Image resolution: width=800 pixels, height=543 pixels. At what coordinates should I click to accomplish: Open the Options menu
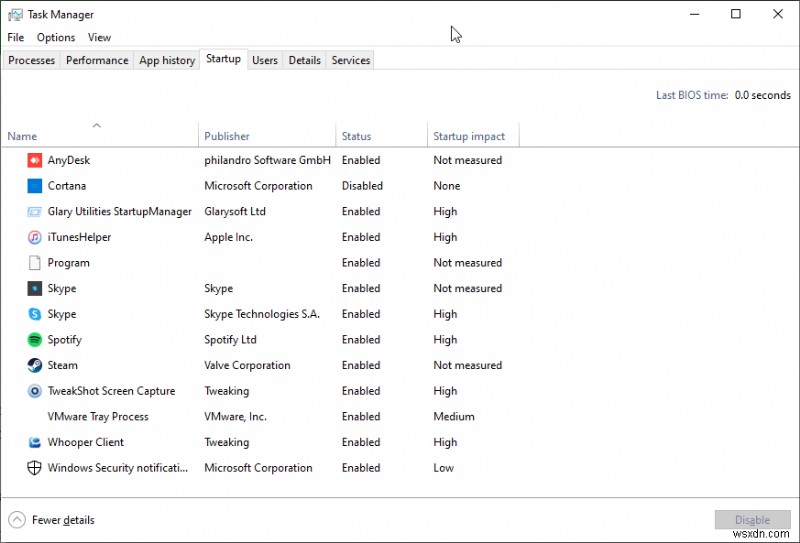click(56, 37)
